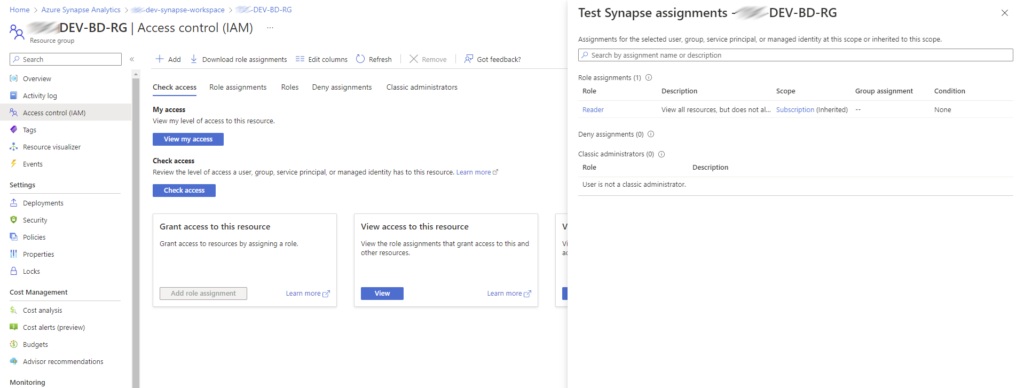Click info icon next to Deny assignments (0)
Viewport: 1024px width, 388px height.
(650, 134)
